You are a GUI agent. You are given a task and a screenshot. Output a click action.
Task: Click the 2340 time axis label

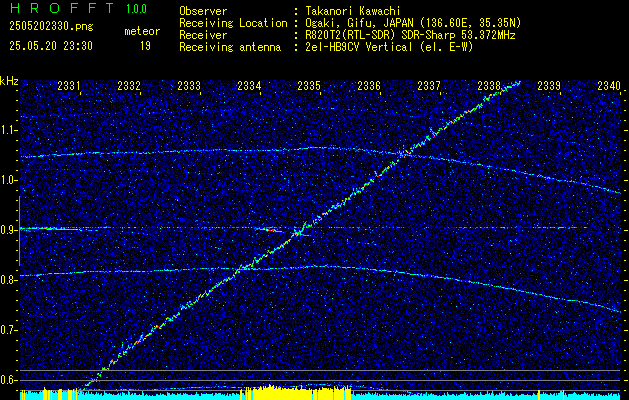[x=609, y=86]
